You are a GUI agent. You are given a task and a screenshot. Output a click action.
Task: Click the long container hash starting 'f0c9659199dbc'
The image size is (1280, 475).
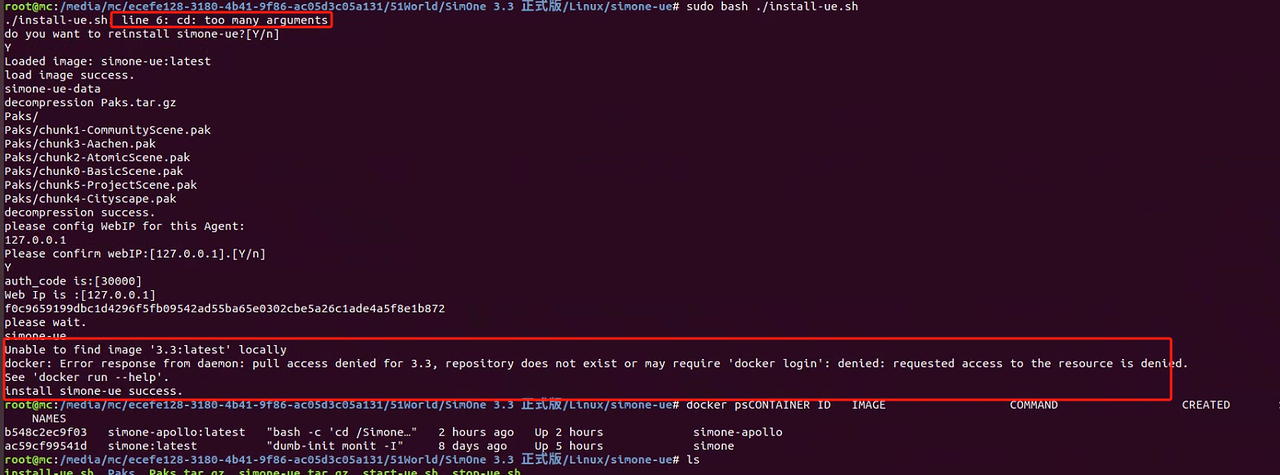(225, 309)
